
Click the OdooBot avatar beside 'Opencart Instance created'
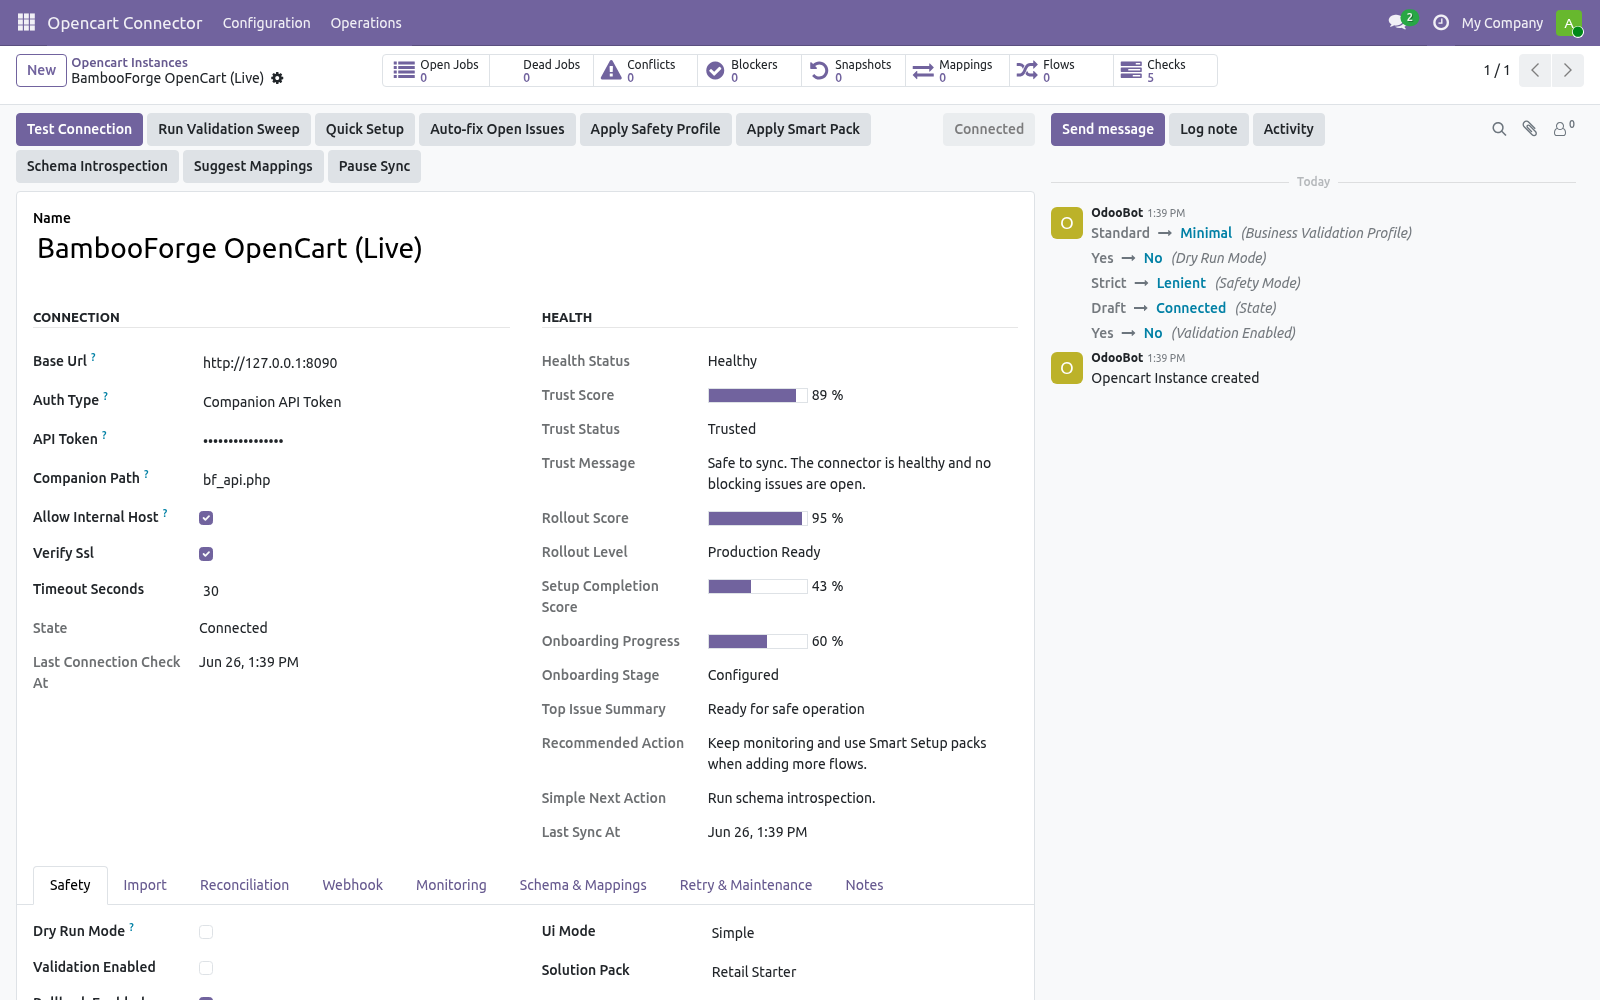(1067, 368)
